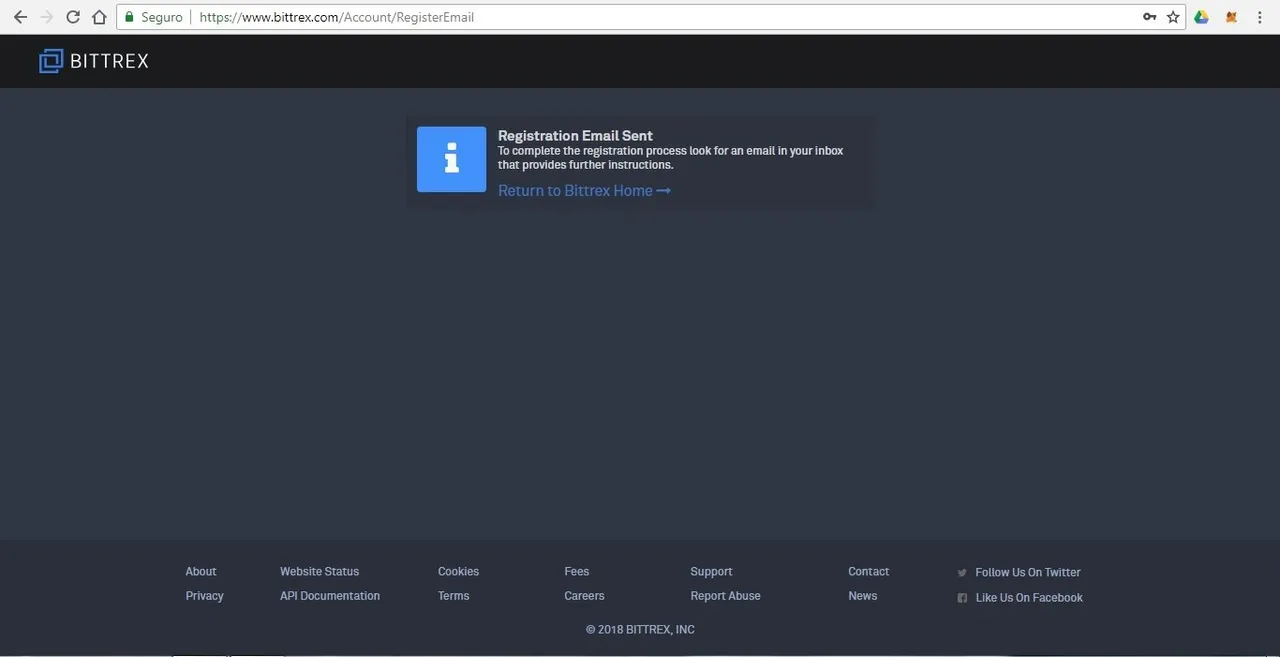Click the Return to Bittrex Home link
Screen dimensions: 1280x657
[x=584, y=191]
